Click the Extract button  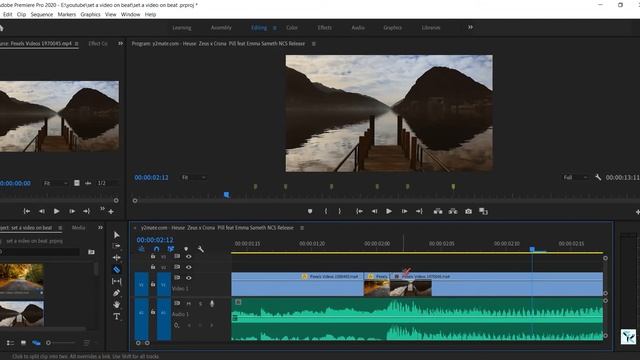point(453,211)
